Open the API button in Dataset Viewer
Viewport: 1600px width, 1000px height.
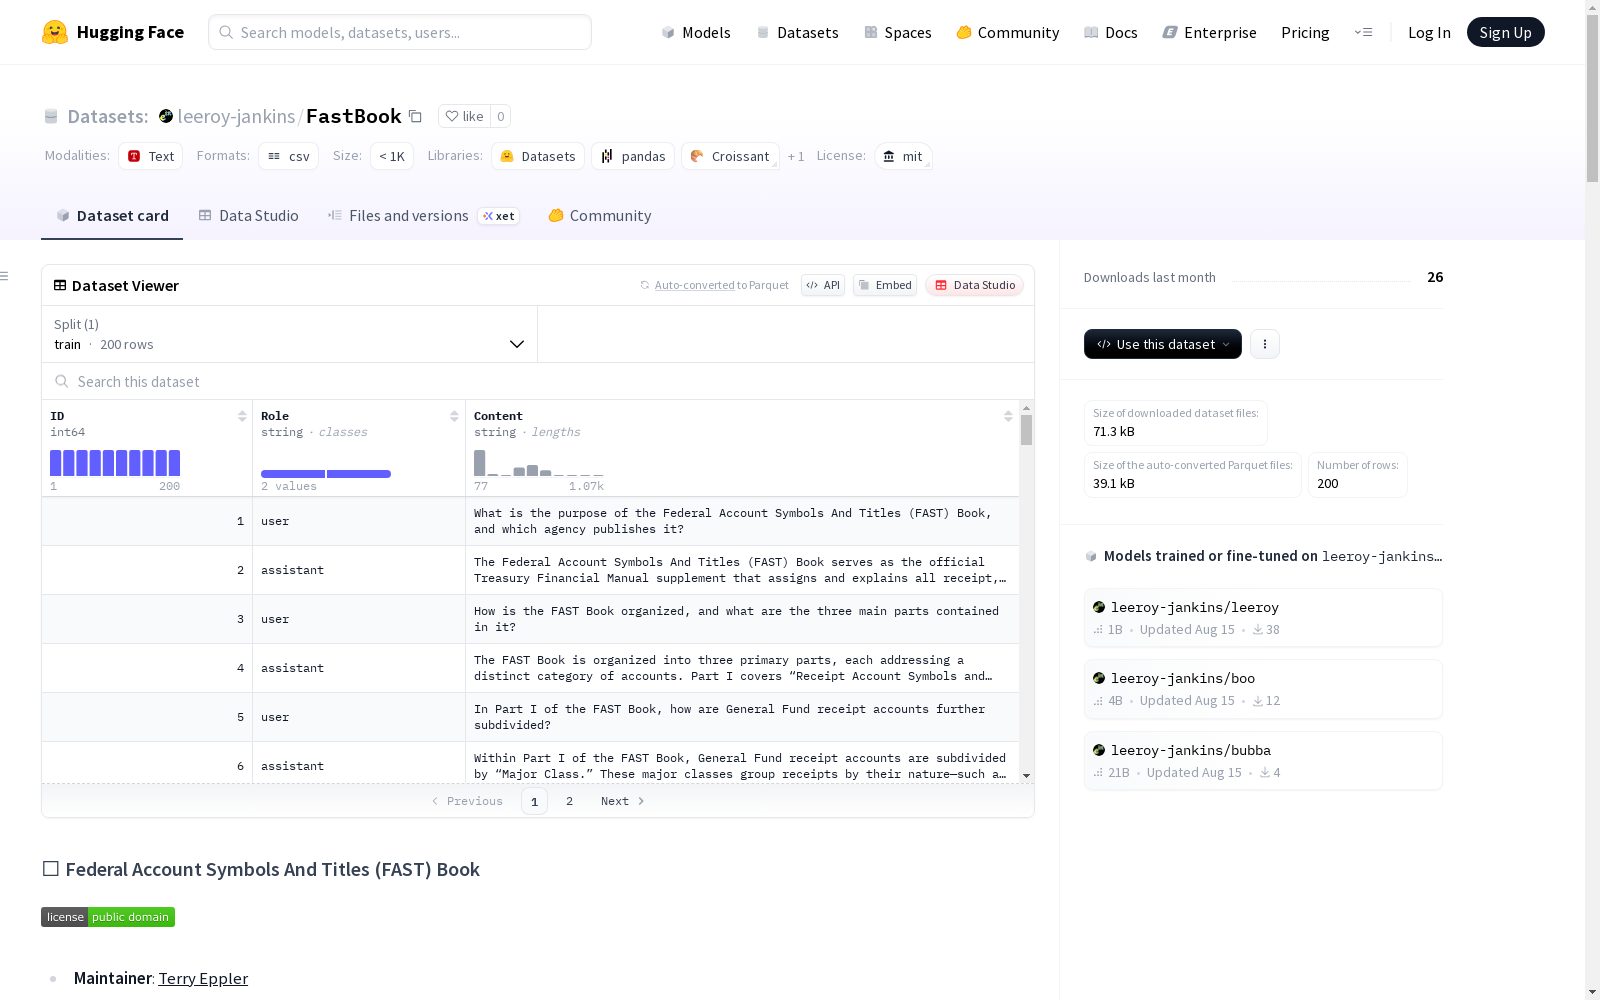(x=823, y=285)
